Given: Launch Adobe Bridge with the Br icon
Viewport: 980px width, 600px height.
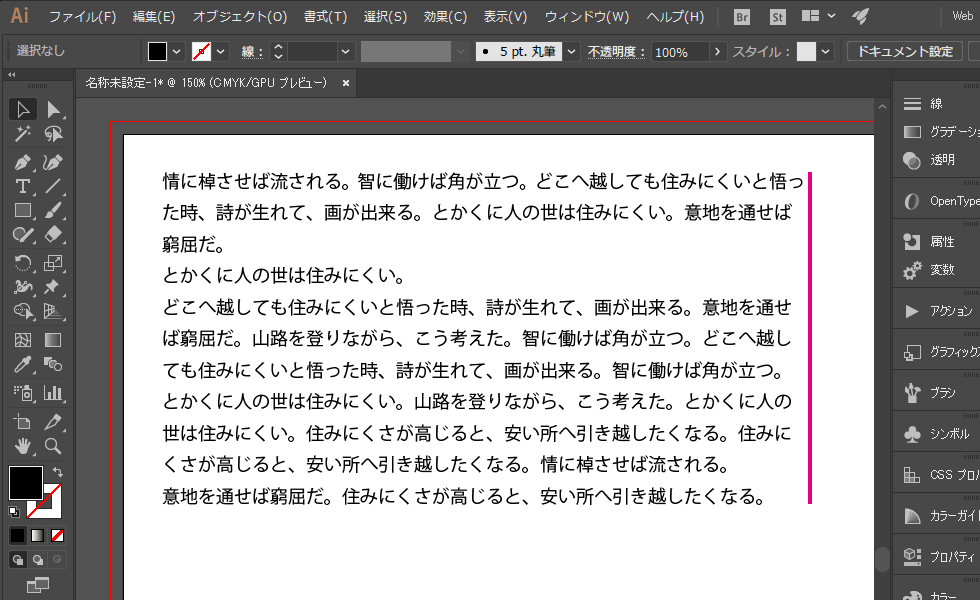Looking at the screenshot, I should coord(740,16).
